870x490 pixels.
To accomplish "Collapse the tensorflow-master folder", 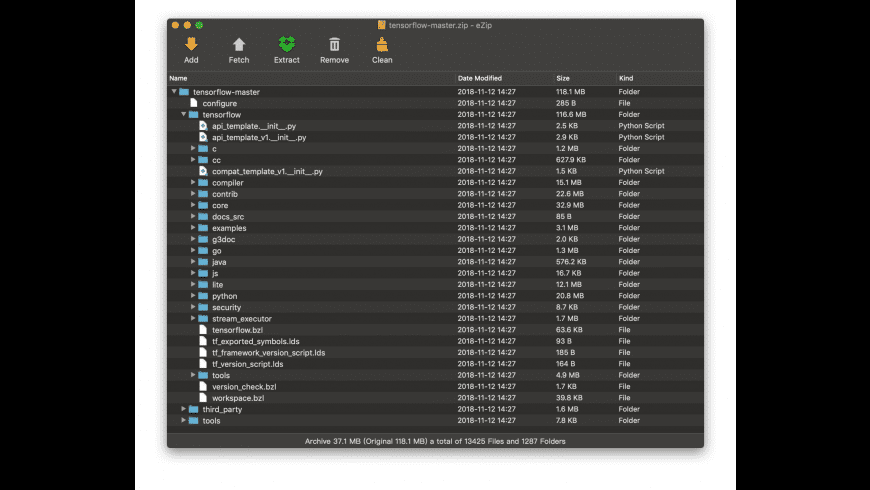I will click(174, 92).
